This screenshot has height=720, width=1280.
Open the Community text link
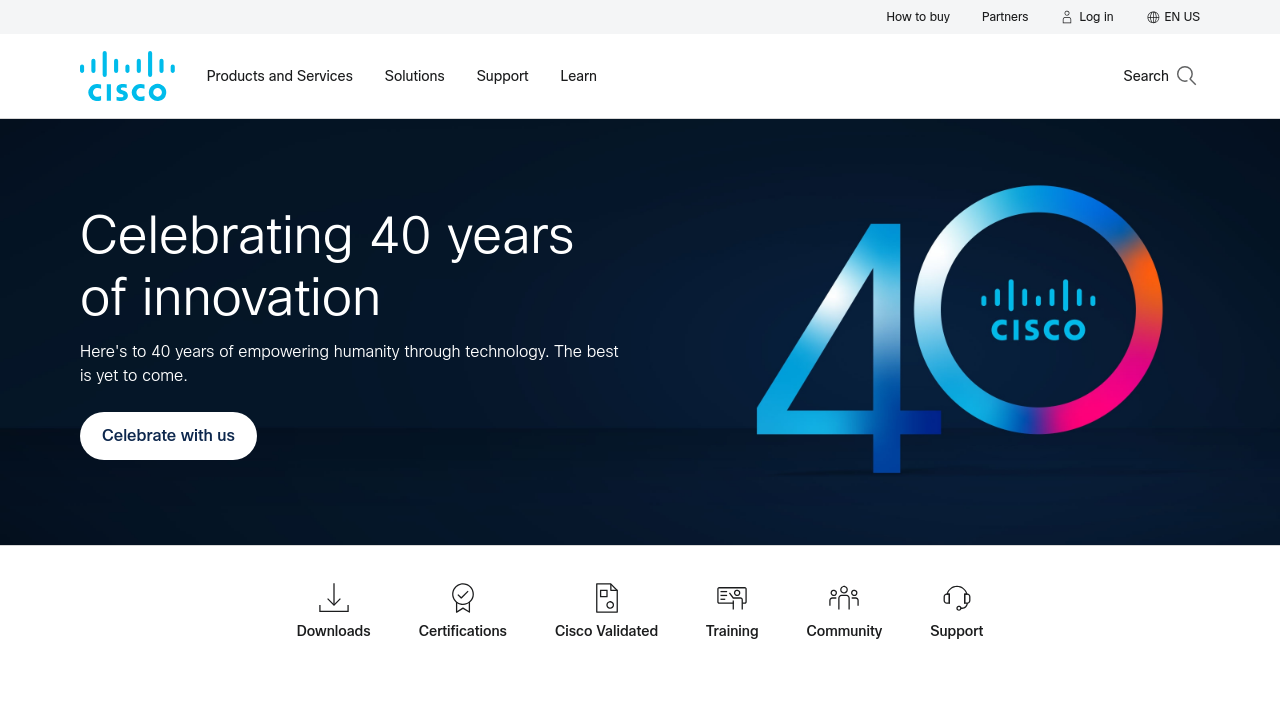click(x=844, y=631)
